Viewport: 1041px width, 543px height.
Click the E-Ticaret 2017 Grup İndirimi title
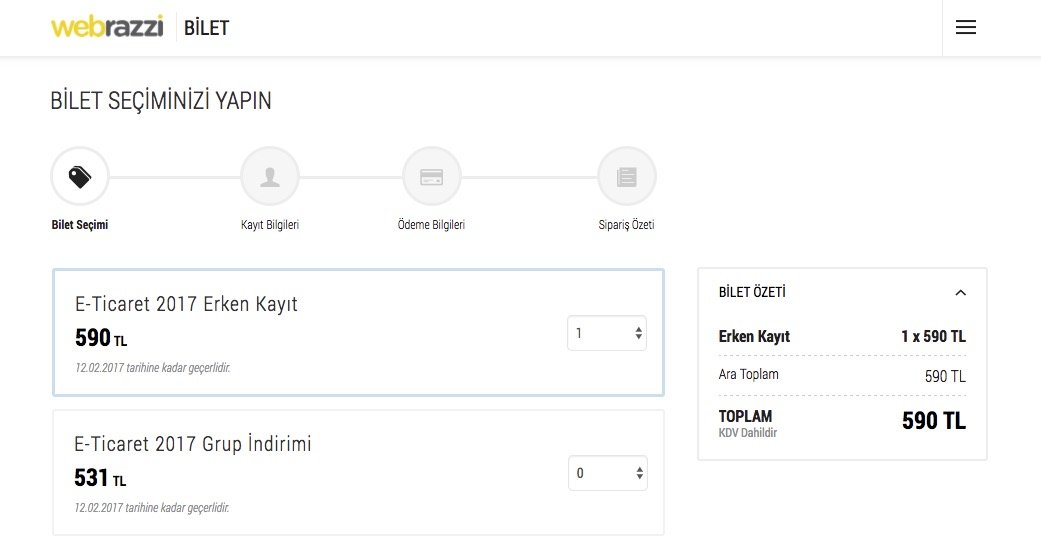[x=193, y=444]
